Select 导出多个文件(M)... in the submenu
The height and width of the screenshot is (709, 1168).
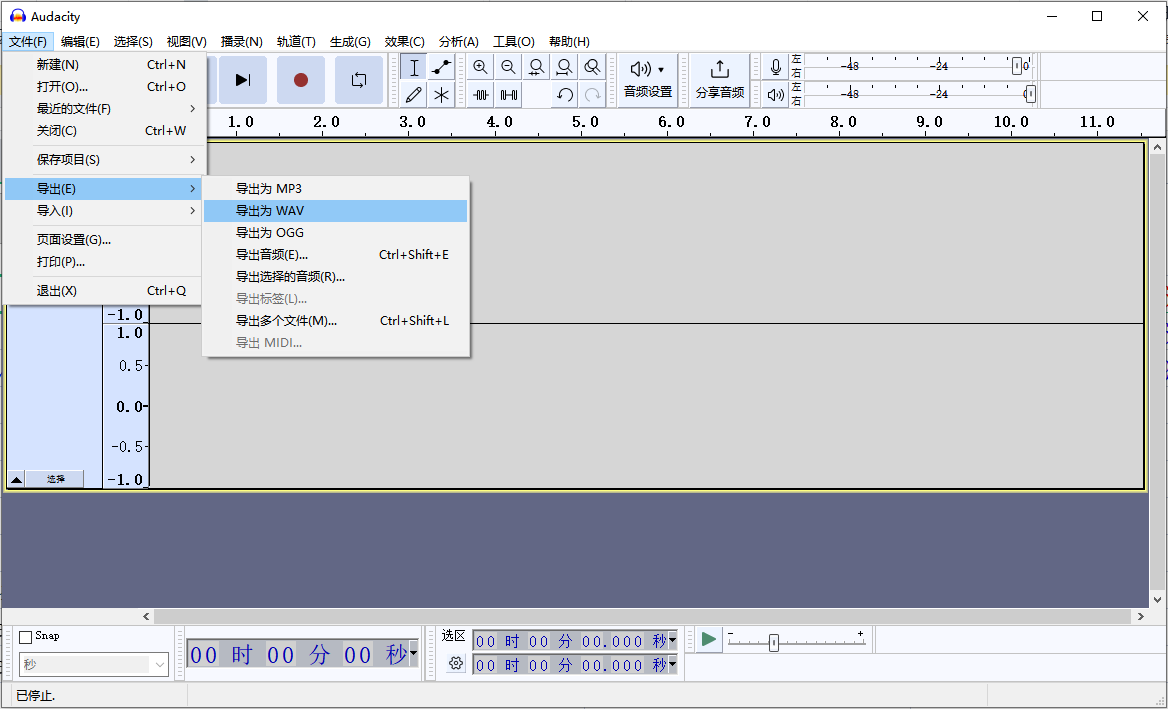(x=336, y=320)
